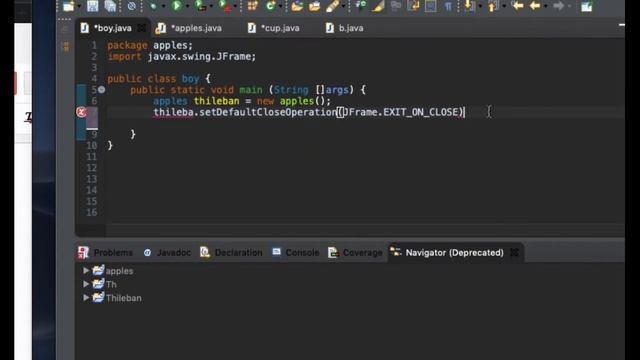Expand the apples project arrow
This screenshot has width=640, height=360.
coord(86,270)
